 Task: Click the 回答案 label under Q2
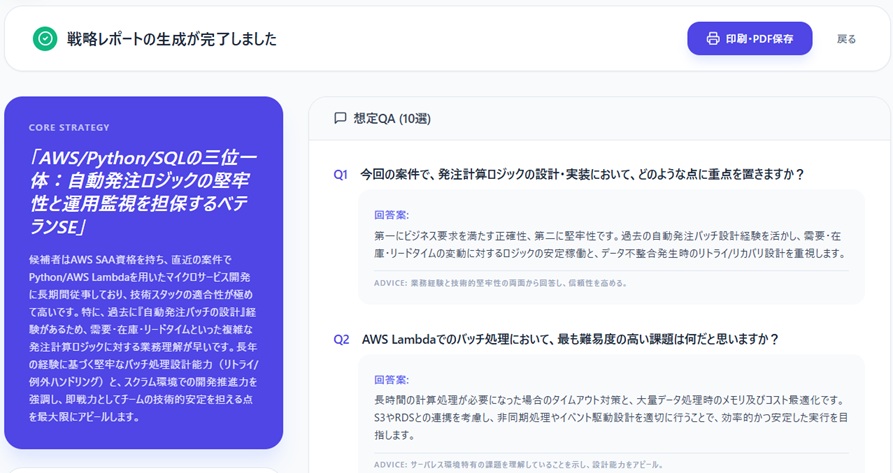pyautogui.click(x=391, y=380)
